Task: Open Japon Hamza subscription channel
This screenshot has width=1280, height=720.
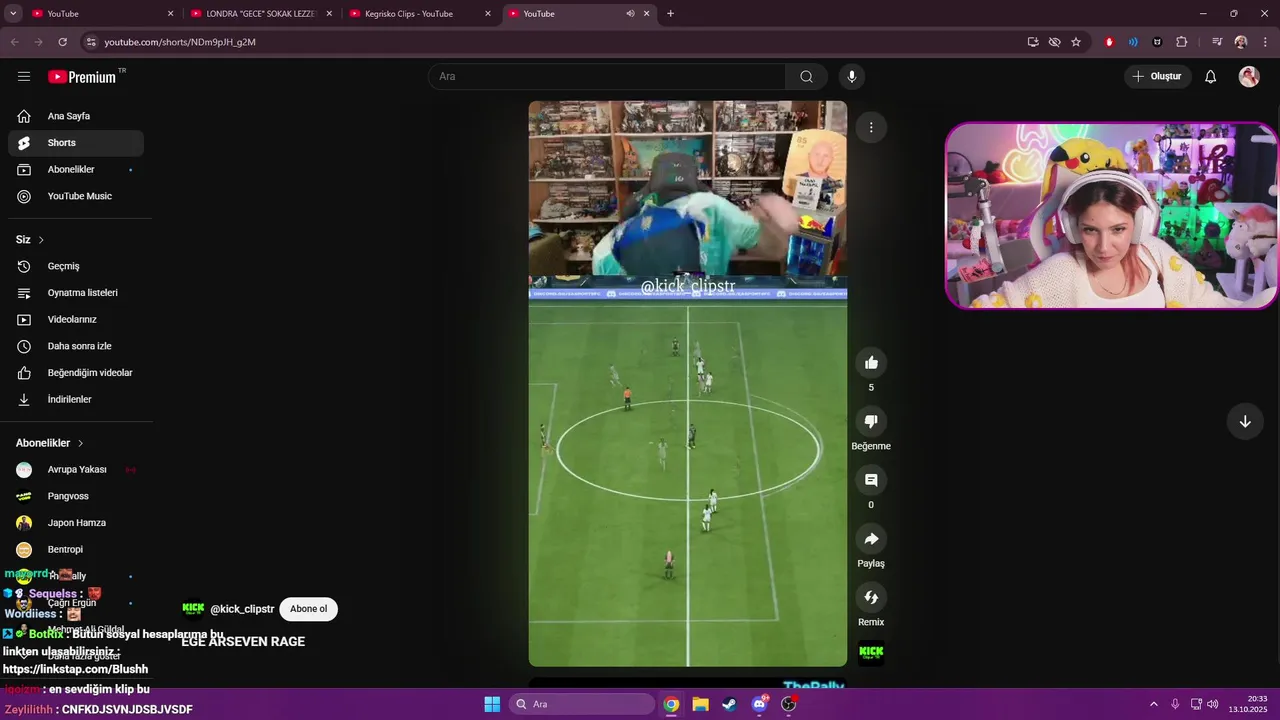Action: point(76,523)
